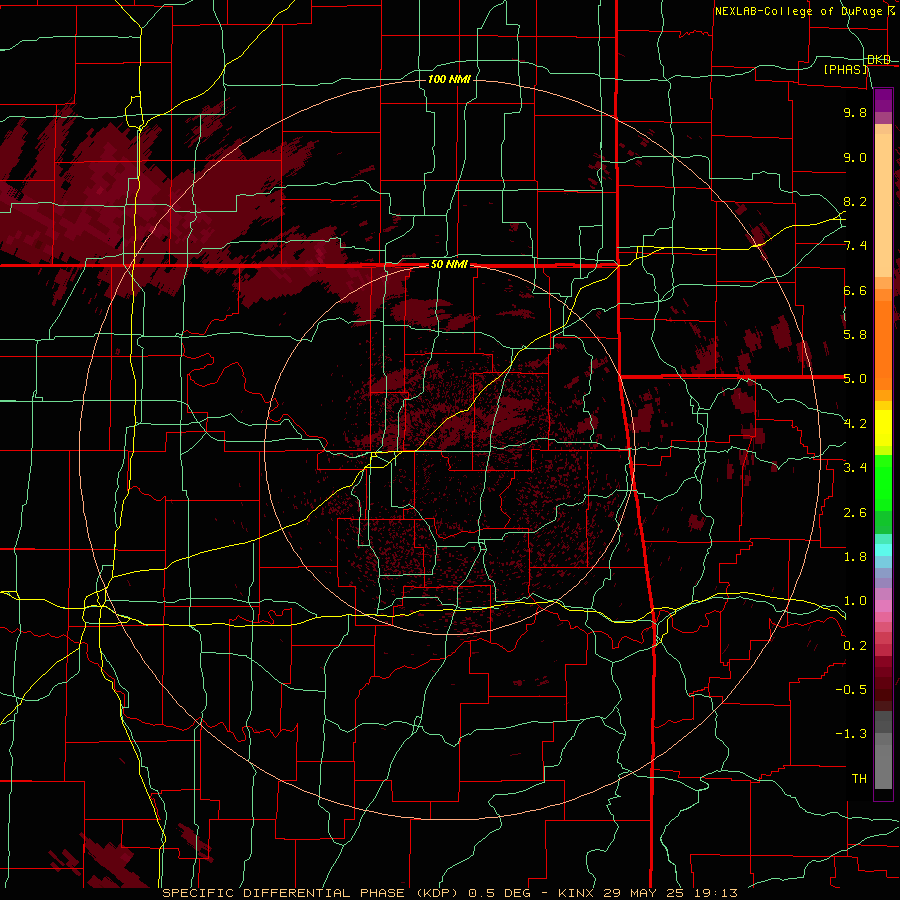Click the 1.8 legend value

coord(855,557)
